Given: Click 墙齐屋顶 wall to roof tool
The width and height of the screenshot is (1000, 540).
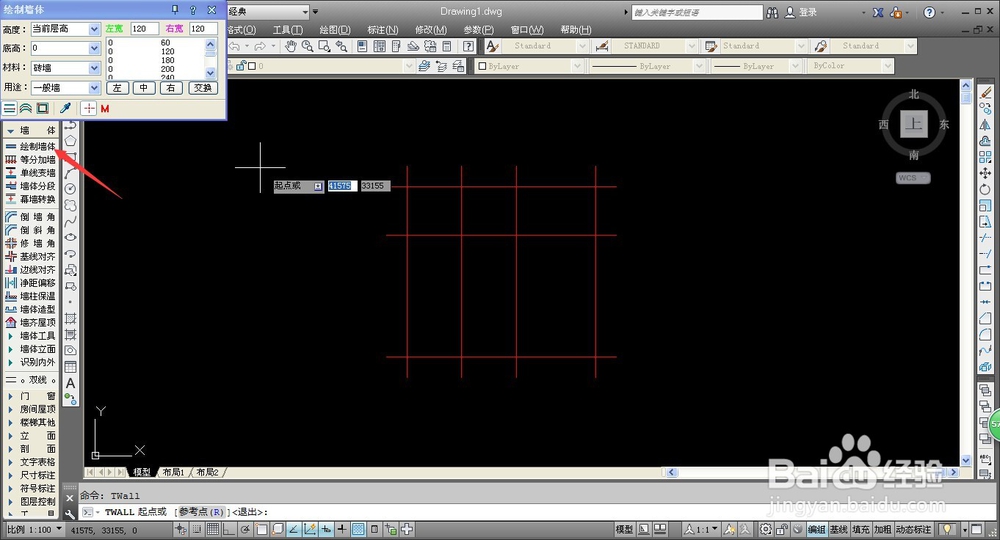Looking at the screenshot, I should pyautogui.click(x=31, y=323).
